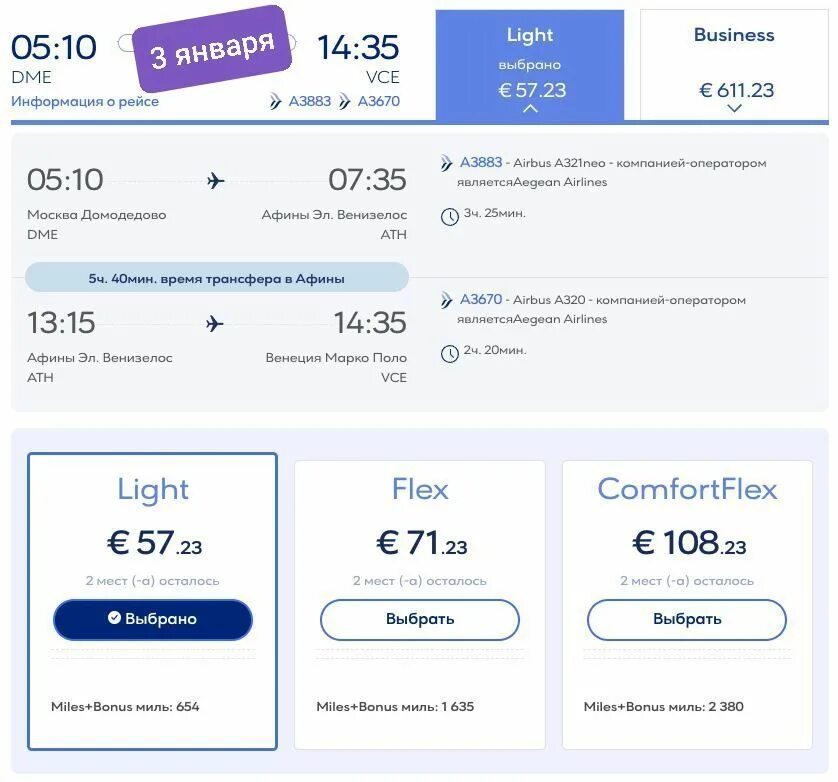This screenshot has width=838, height=782.
Task: Choose the Flex fare with Выбрать
Action: click(420, 620)
